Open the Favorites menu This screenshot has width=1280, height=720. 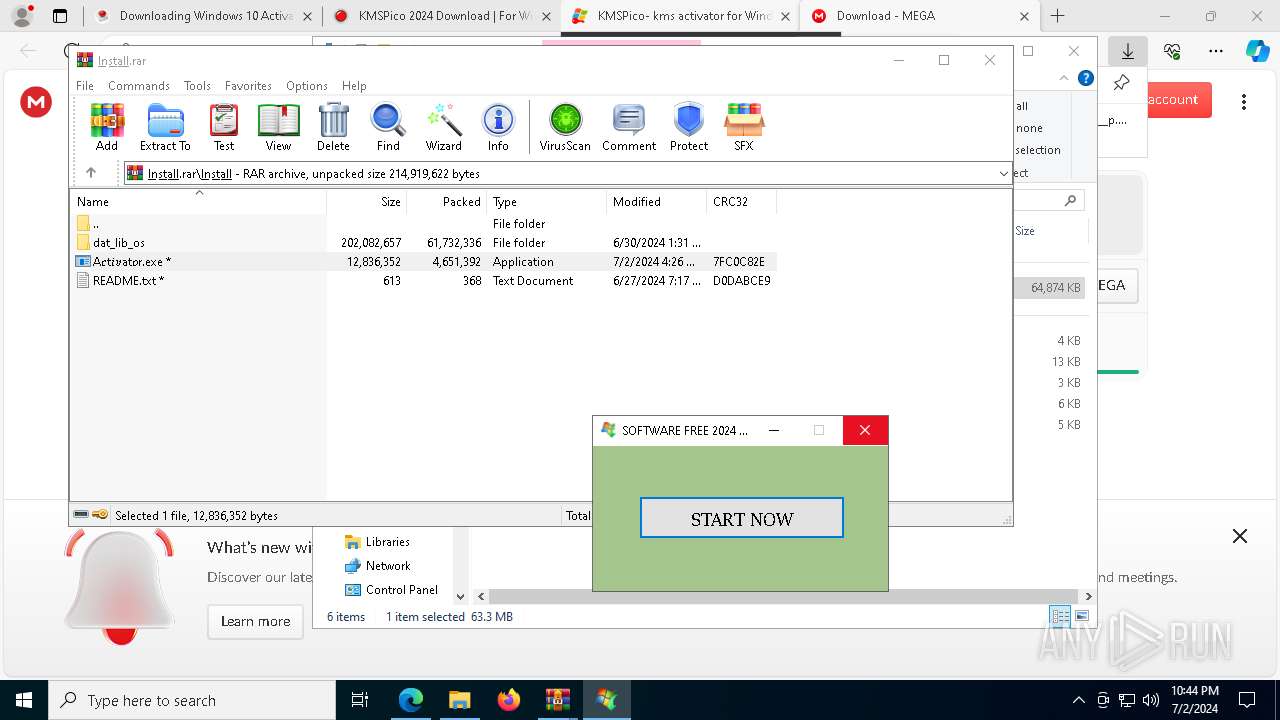248,86
